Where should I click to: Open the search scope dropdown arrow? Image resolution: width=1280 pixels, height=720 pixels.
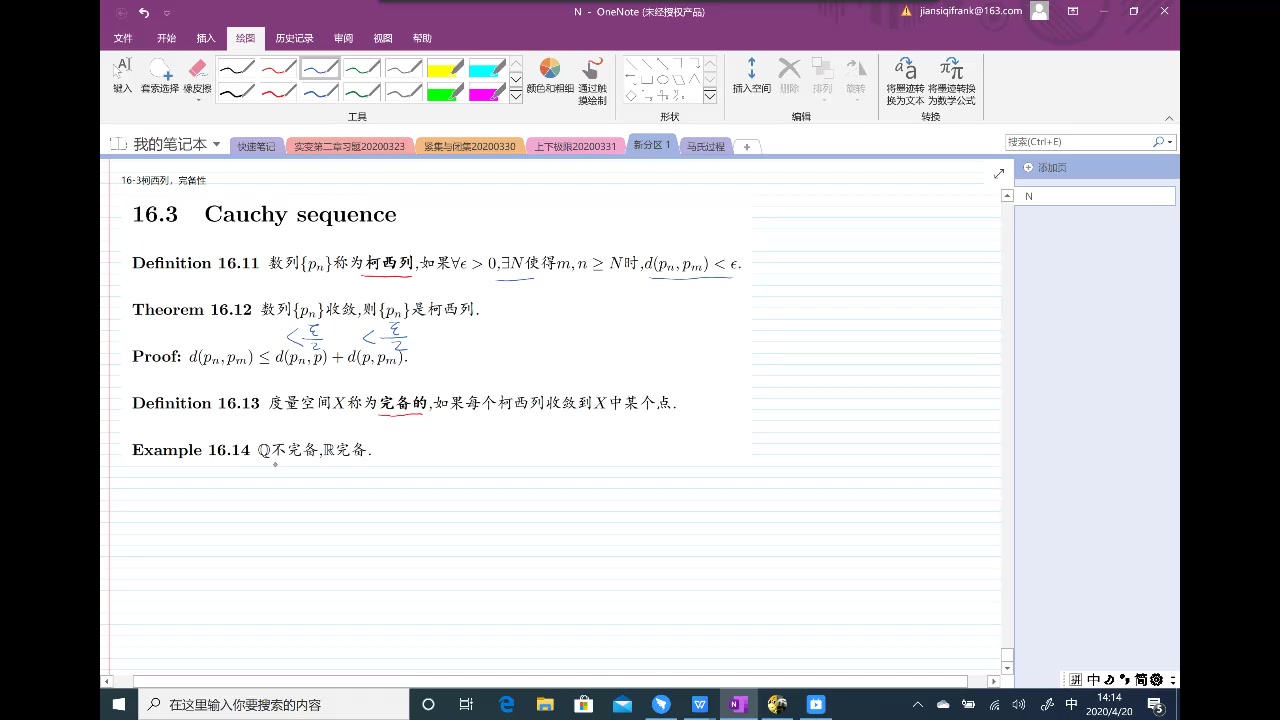[x=1170, y=142]
